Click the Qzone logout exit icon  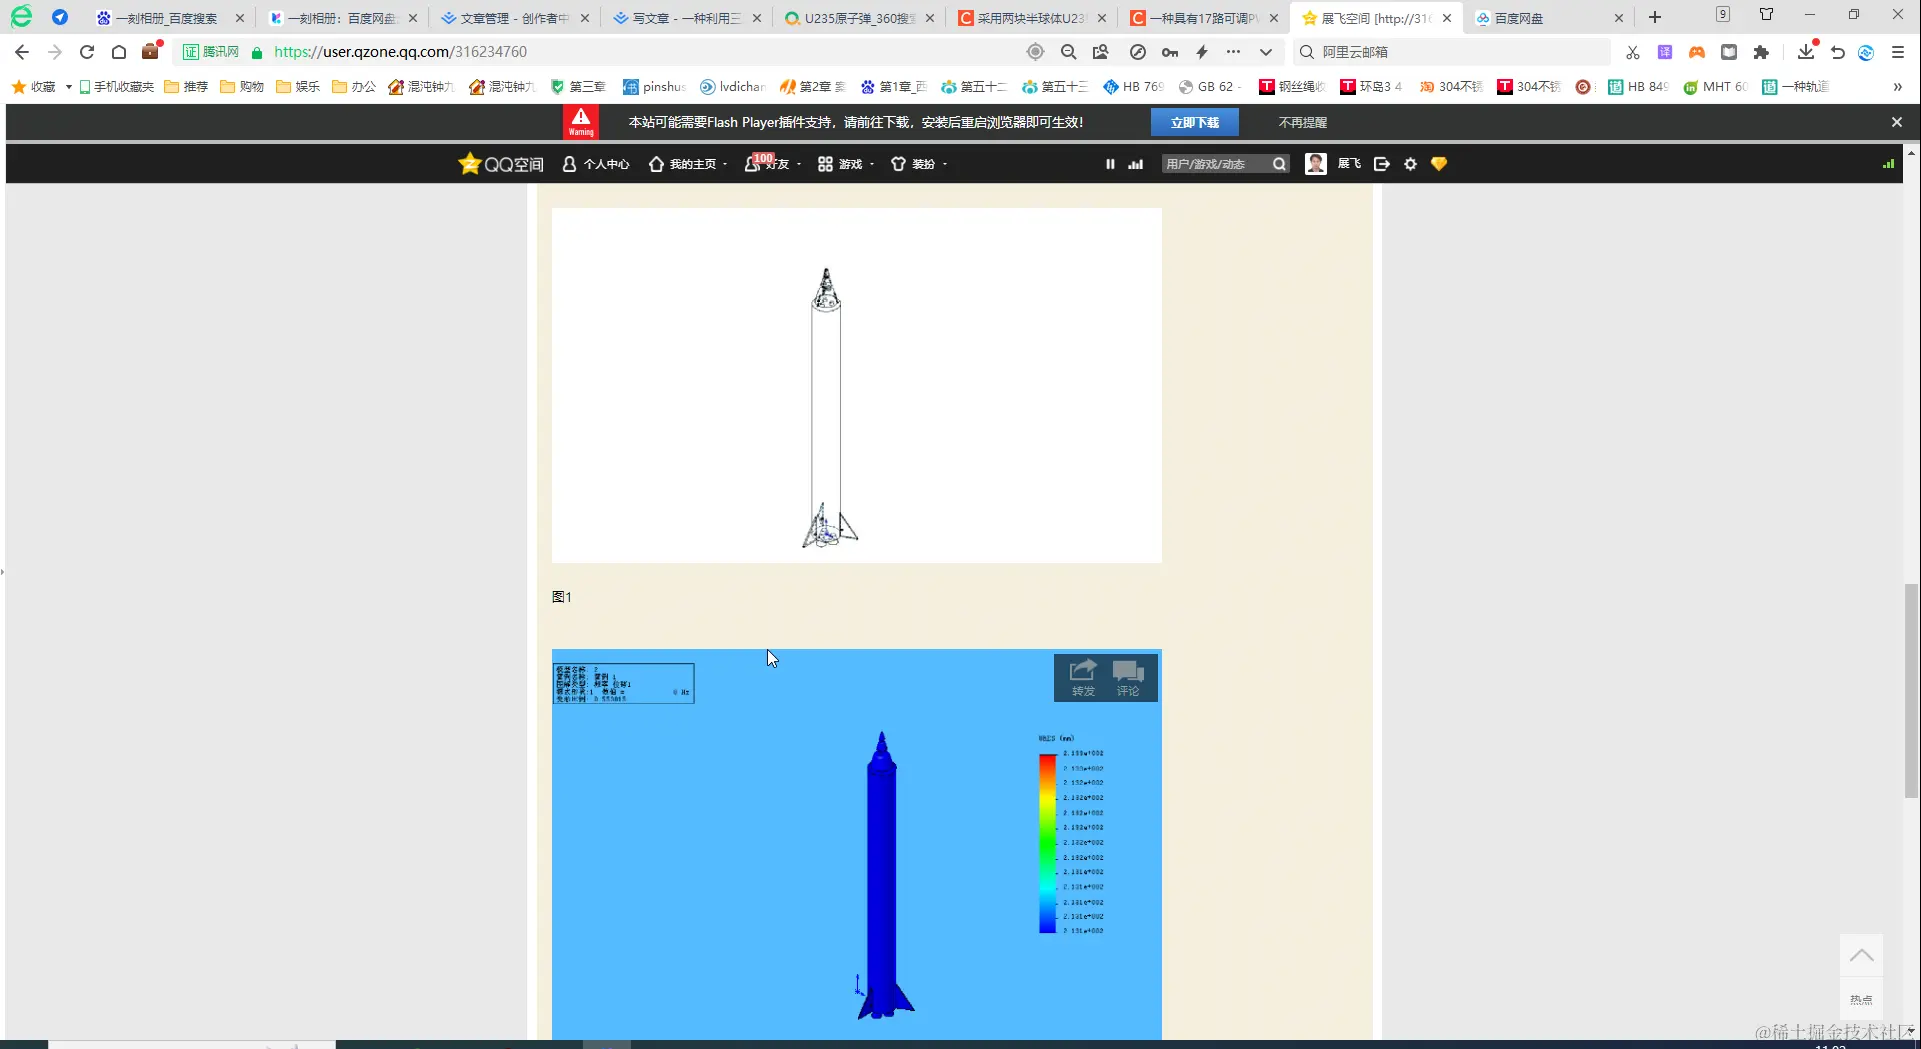coord(1382,164)
